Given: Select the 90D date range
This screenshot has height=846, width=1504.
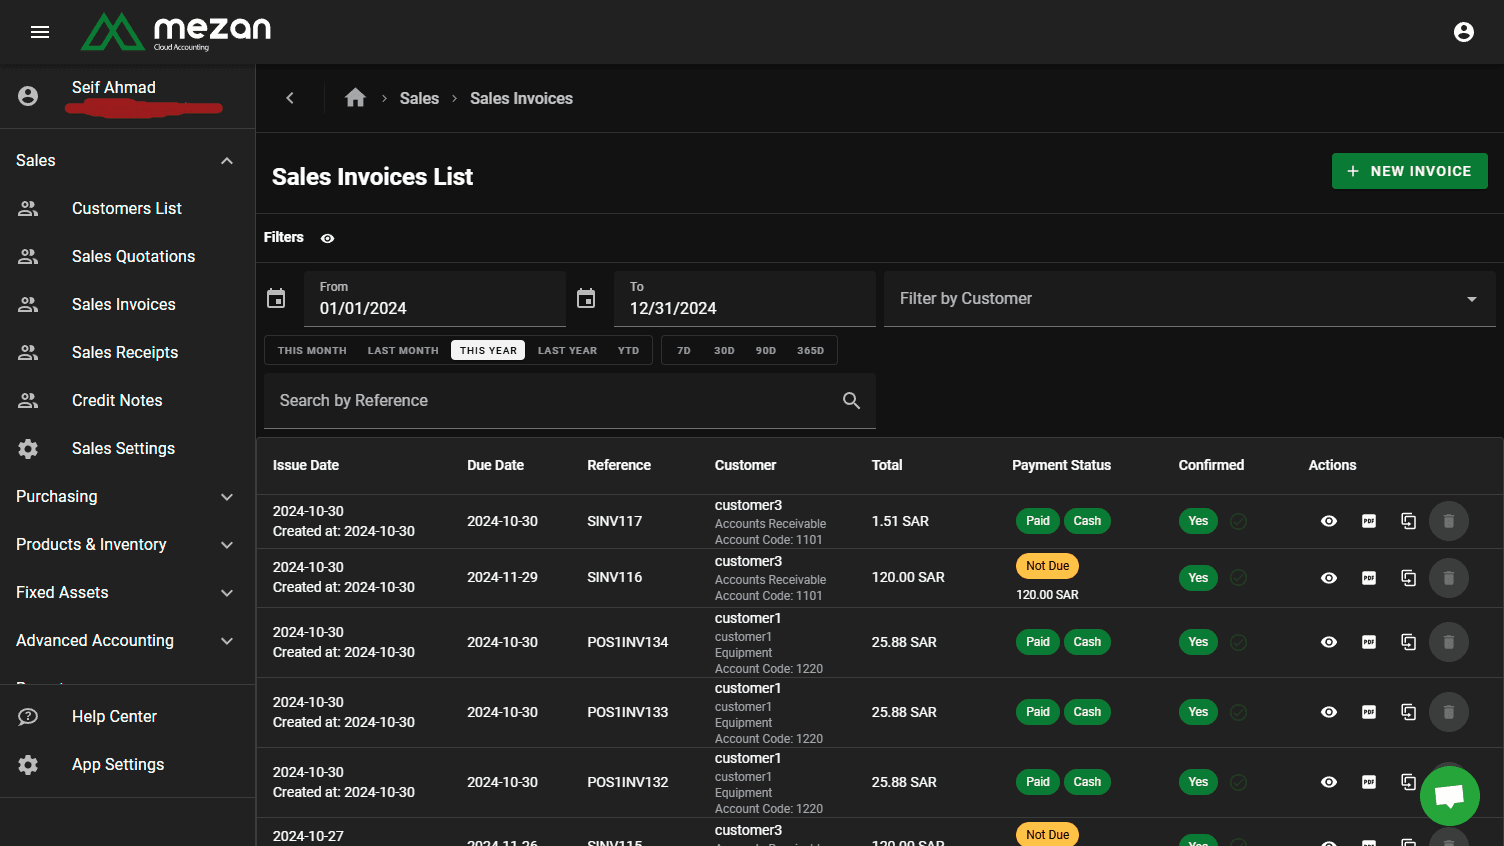Looking at the screenshot, I should pos(766,350).
